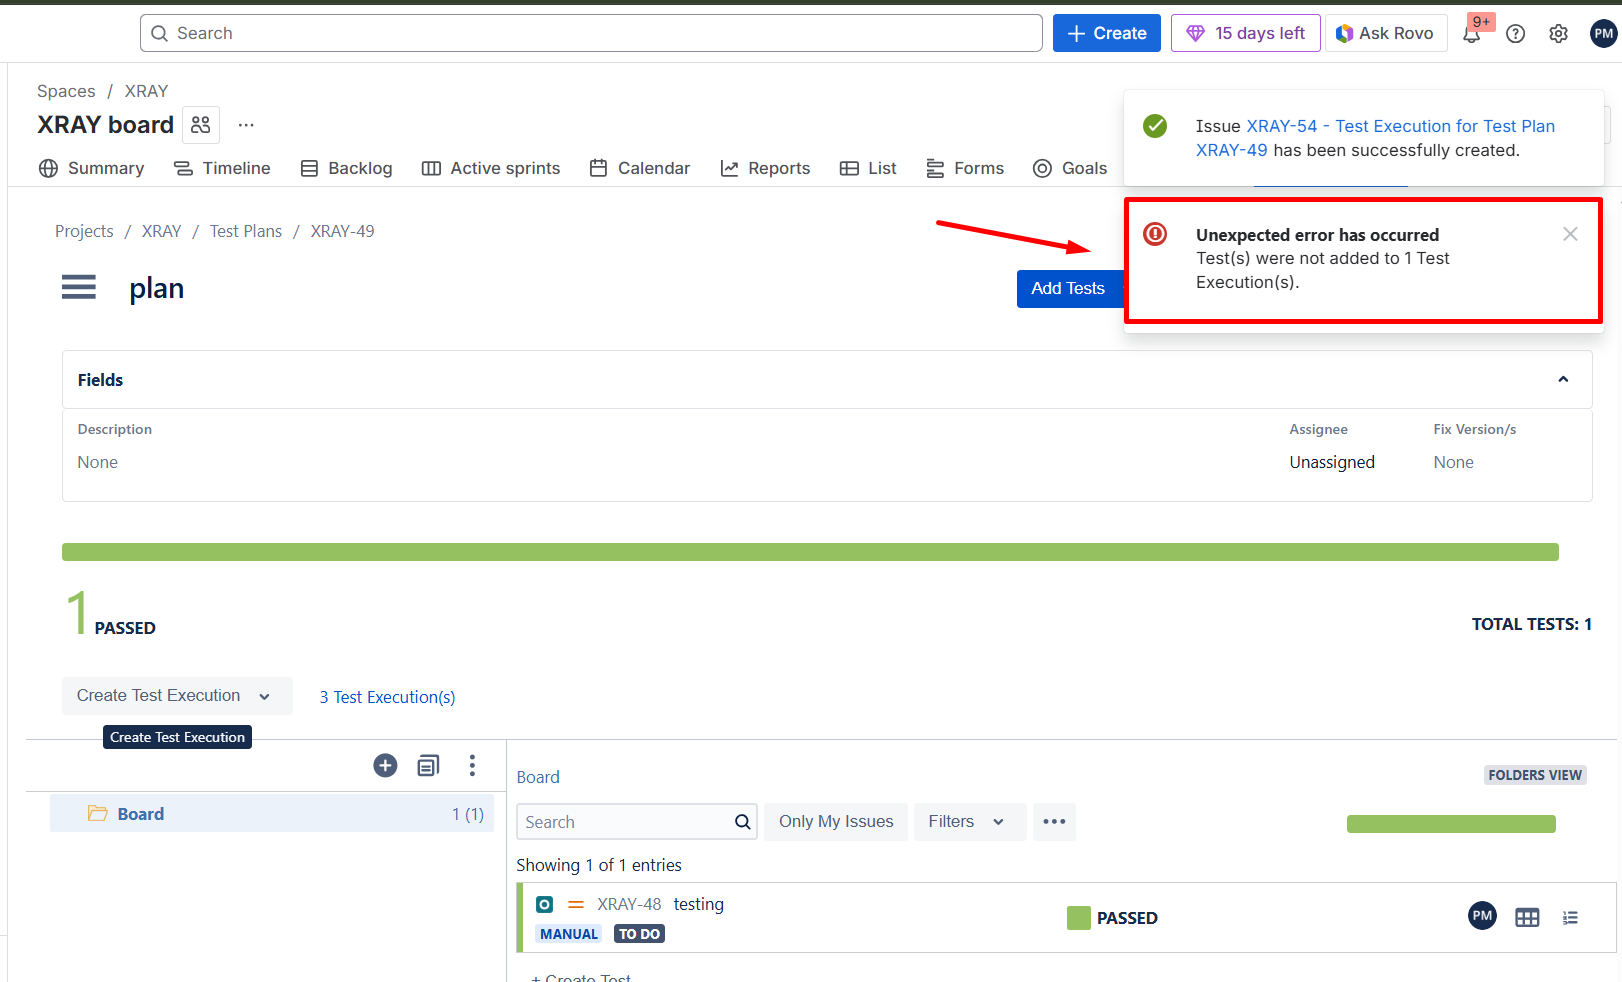Toggle the FOLDERS VIEW switch
1622x982 pixels.
[x=1534, y=775]
